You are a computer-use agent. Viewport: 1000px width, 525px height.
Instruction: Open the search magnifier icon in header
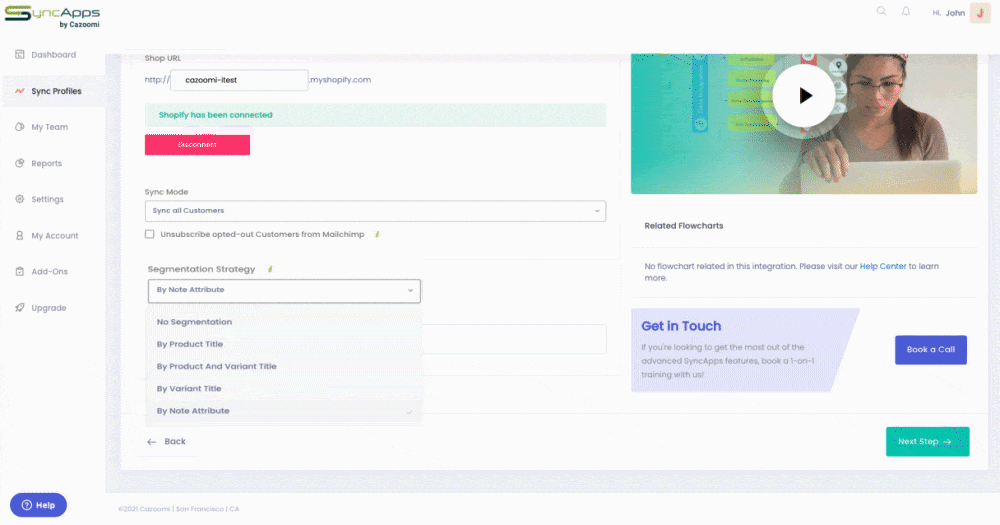click(x=881, y=11)
